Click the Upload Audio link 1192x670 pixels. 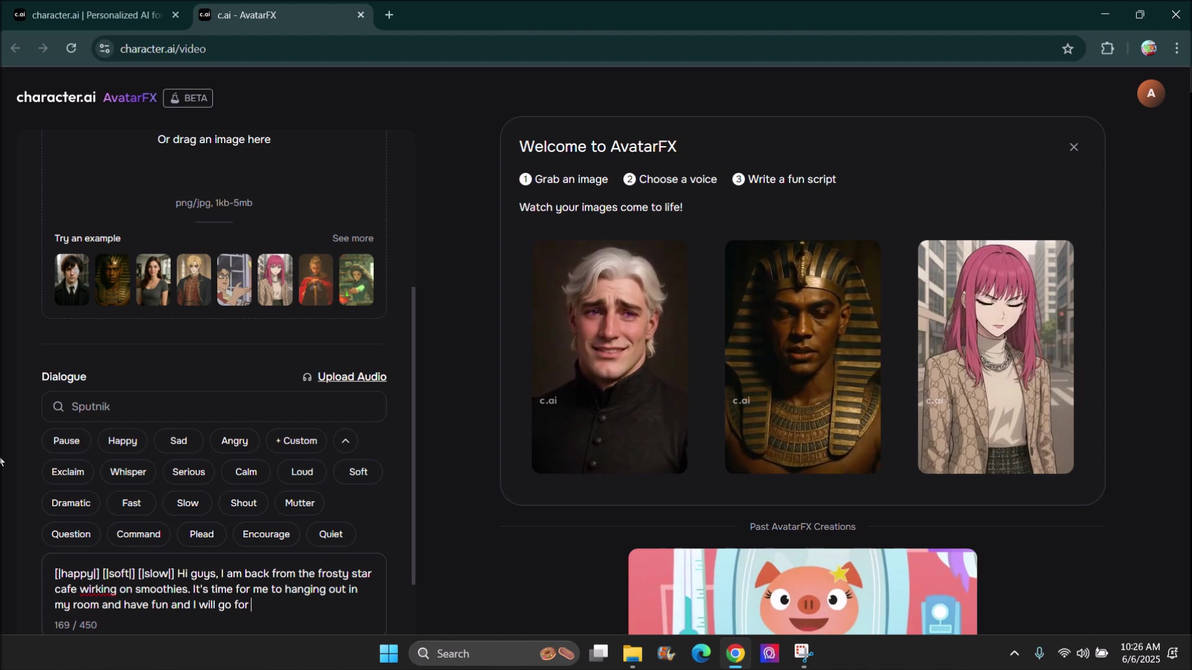[x=352, y=376]
